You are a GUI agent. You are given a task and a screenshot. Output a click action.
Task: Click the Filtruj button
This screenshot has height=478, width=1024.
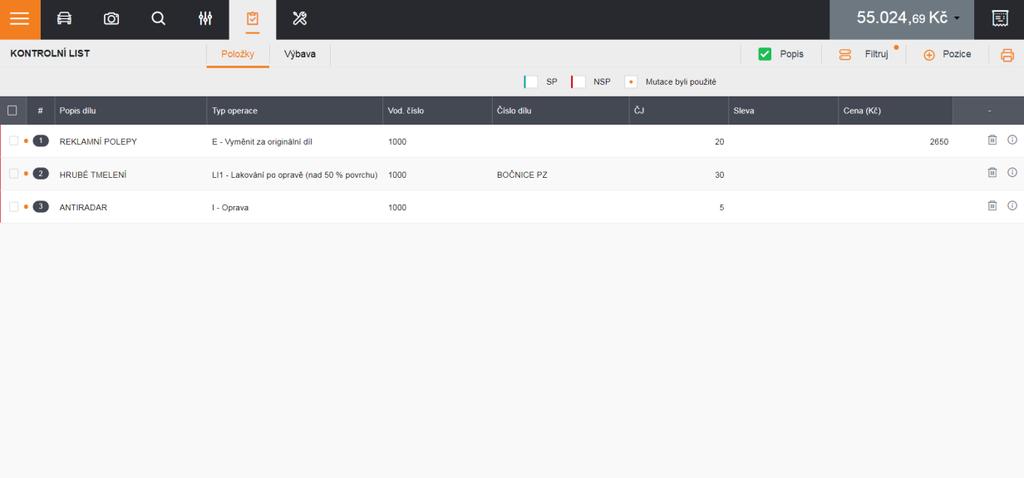(x=866, y=55)
